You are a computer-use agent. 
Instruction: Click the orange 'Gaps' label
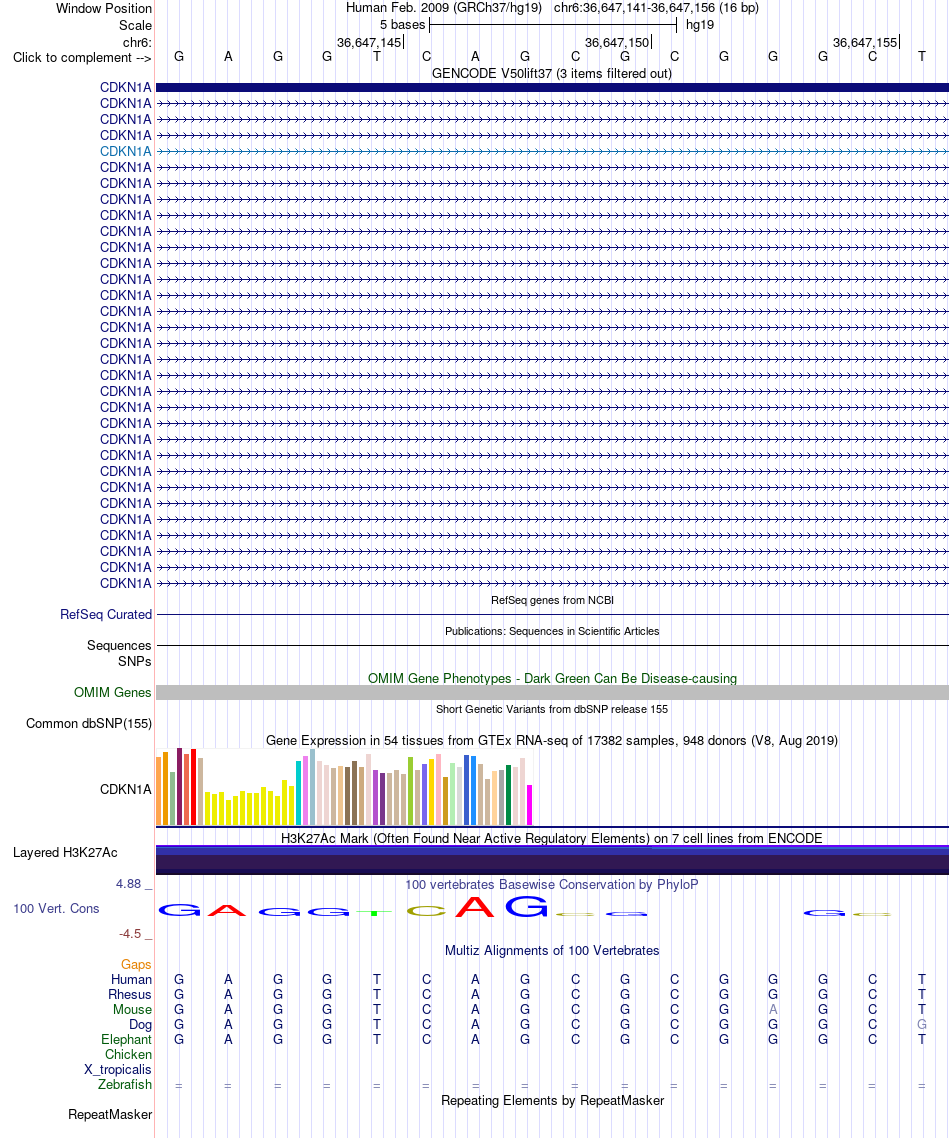(x=136, y=964)
